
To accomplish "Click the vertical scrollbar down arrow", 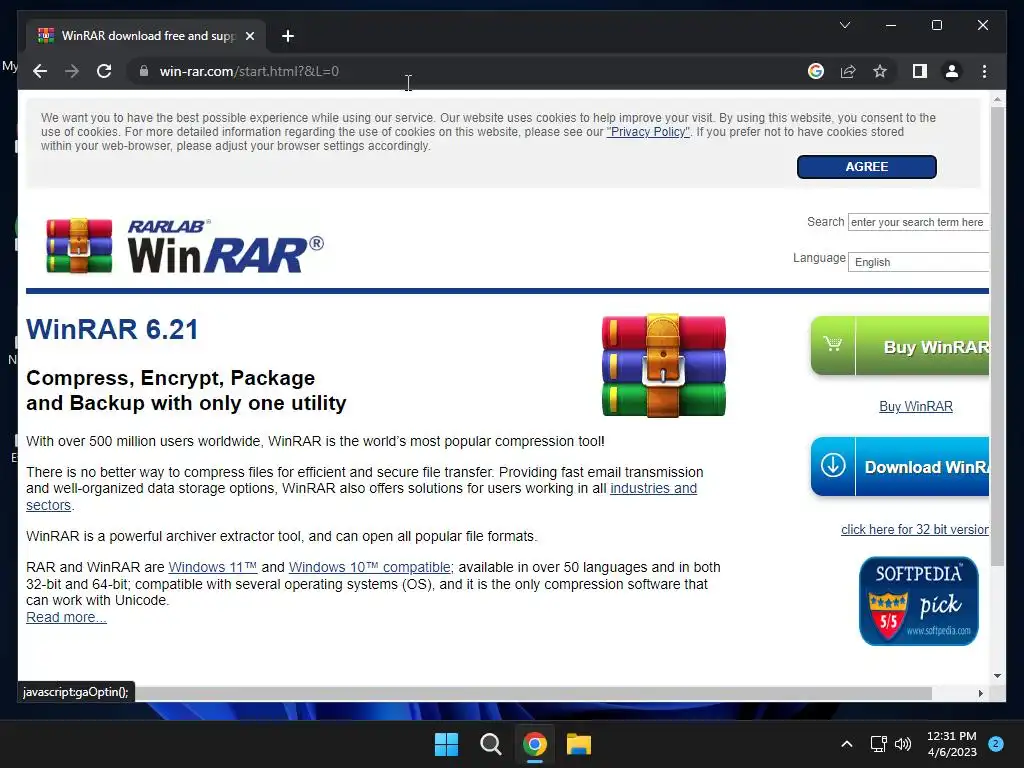I will tap(997, 676).
